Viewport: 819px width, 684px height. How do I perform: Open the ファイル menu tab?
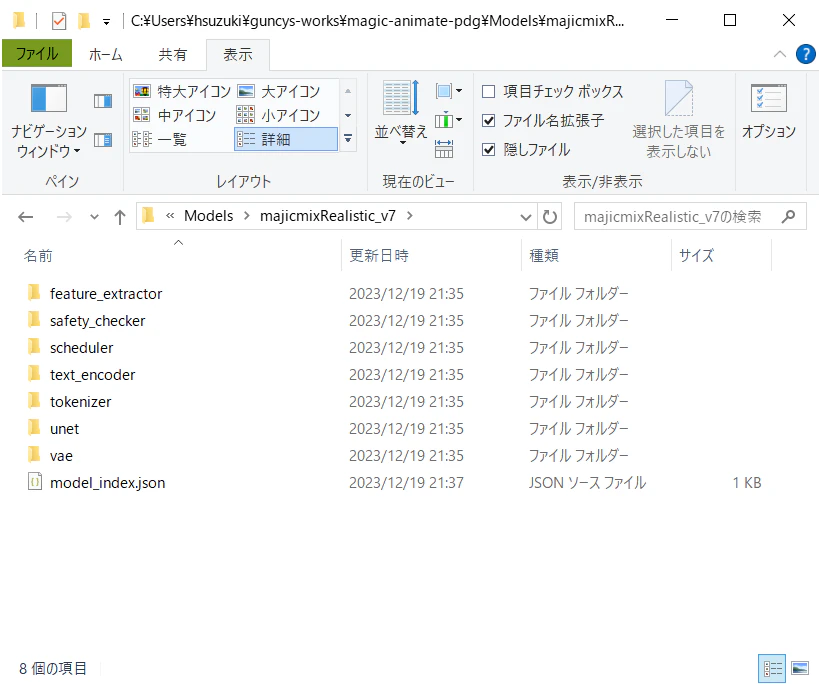click(x=37, y=54)
